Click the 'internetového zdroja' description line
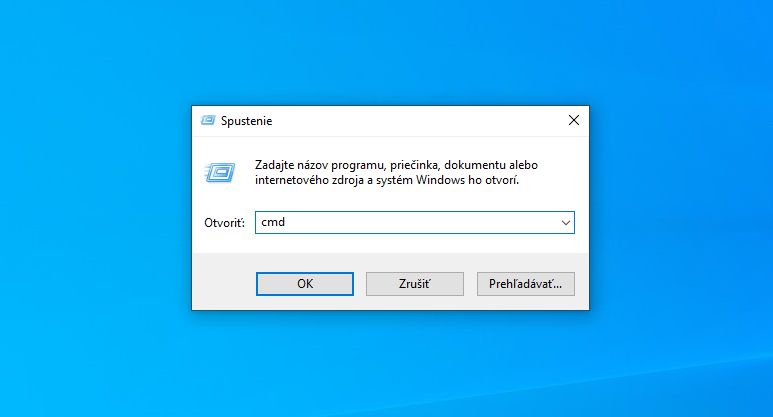Screen dimensions: 773x417 coord(387,180)
